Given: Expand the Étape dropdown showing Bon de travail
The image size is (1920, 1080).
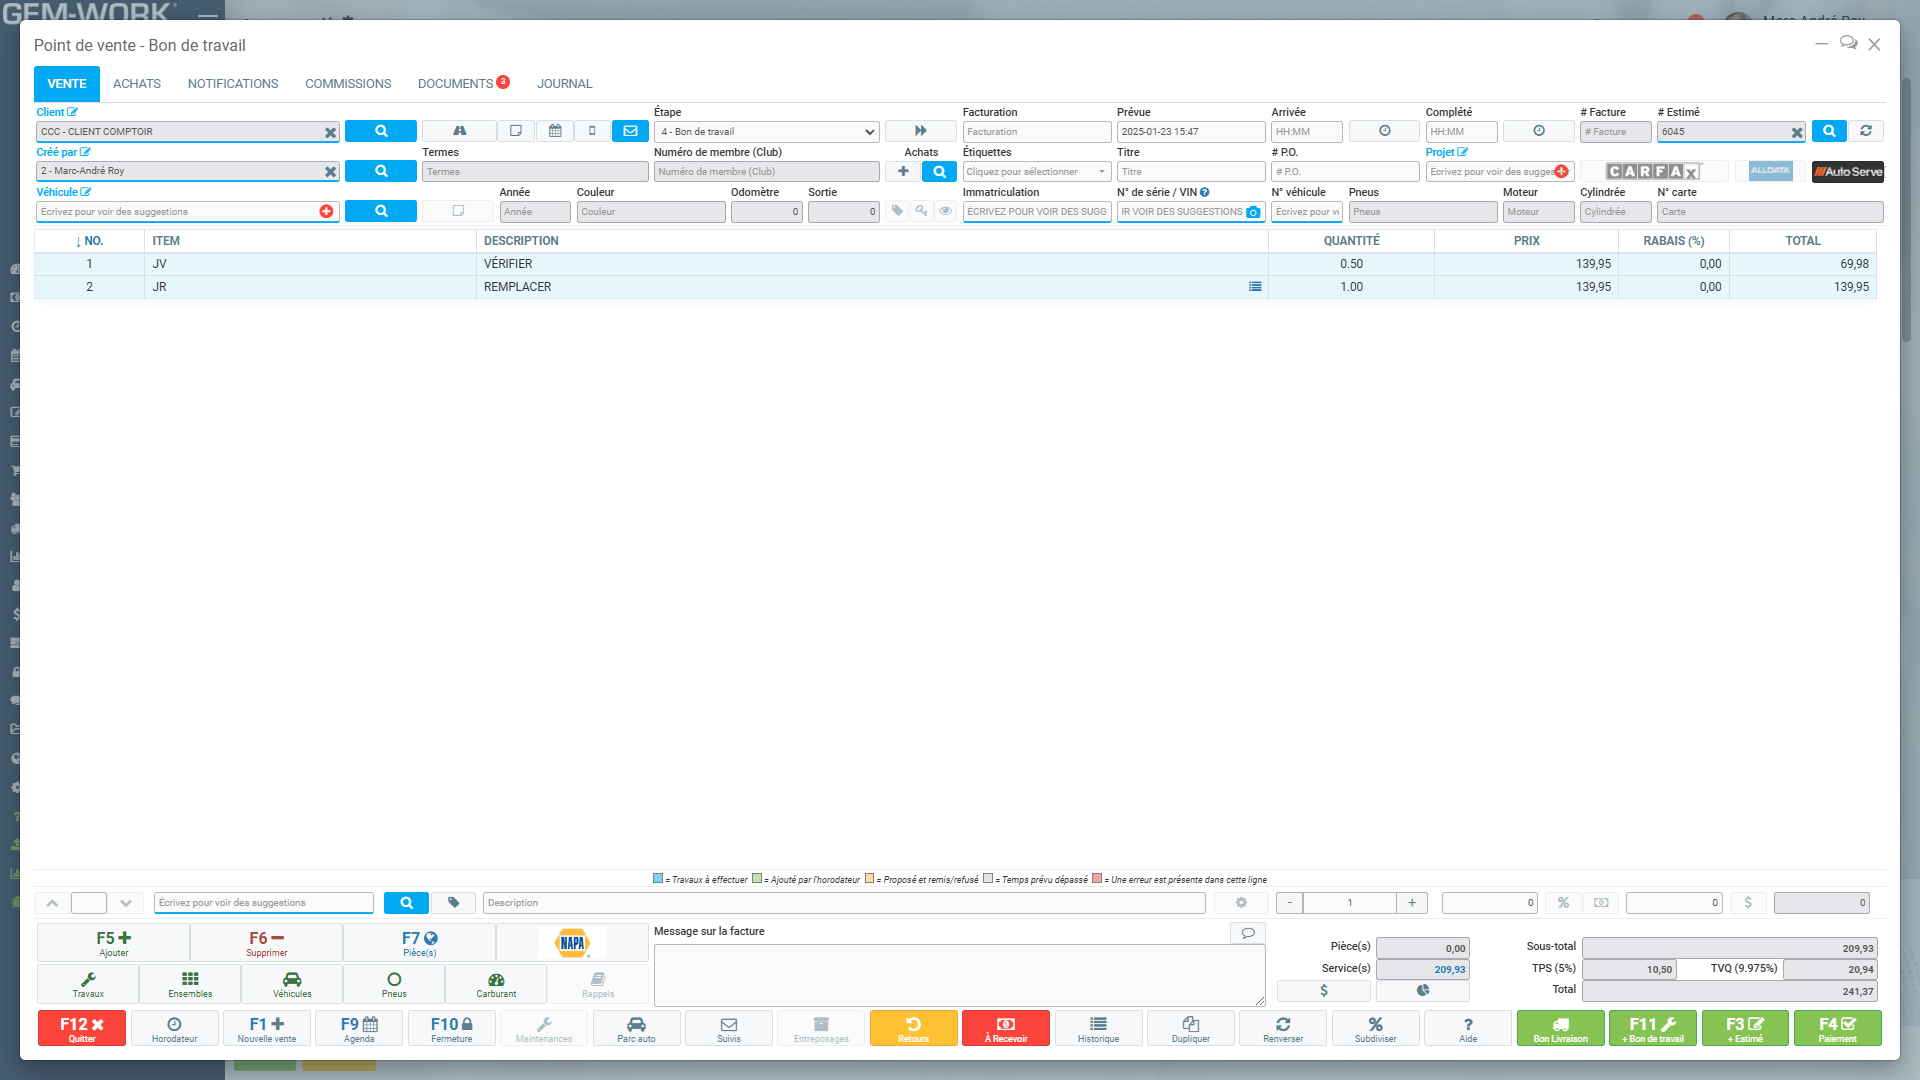Looking at the screenshot, I should (767, 132).
